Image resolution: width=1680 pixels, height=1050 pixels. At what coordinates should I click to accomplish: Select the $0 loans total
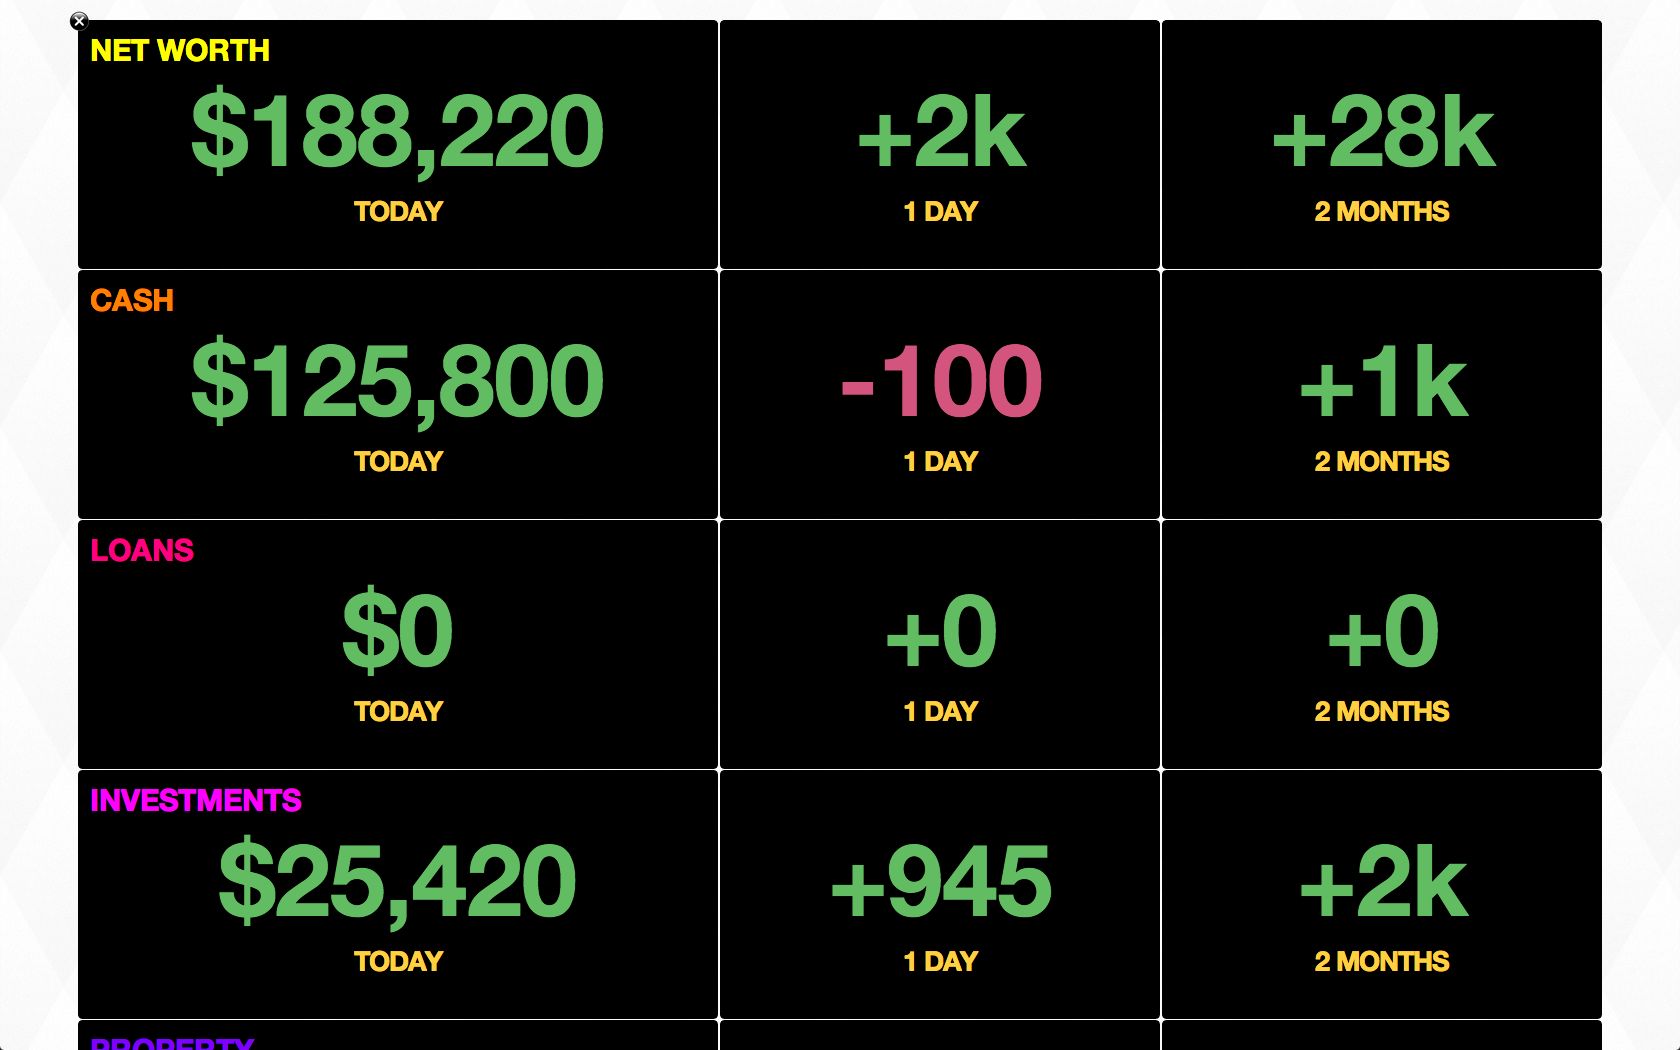pyautogui.click(x=398, y=632)
